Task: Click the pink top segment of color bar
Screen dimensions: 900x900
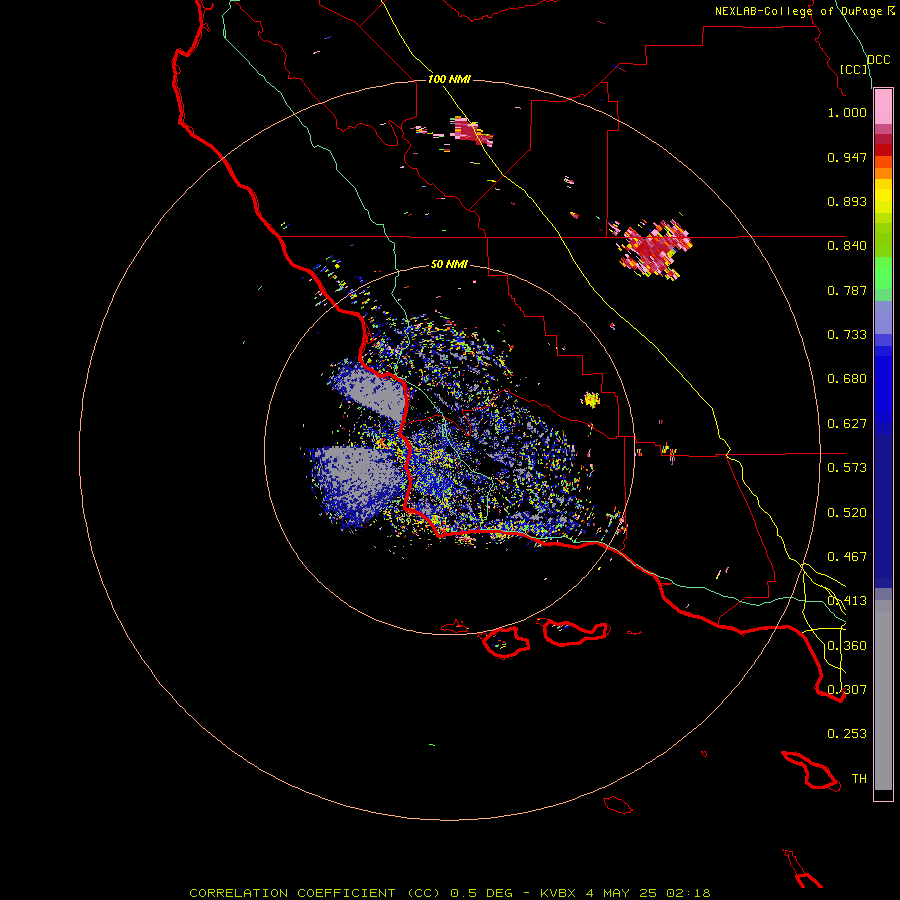Action: (883, 107)
